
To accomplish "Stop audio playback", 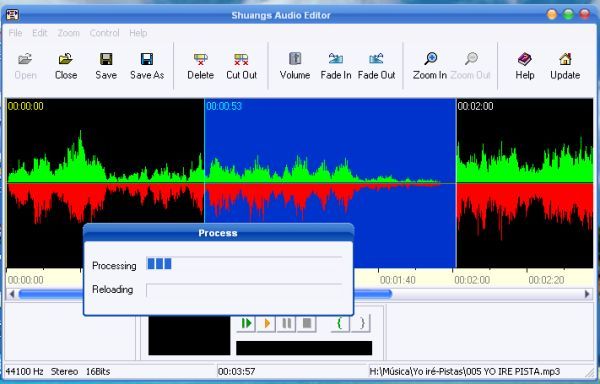I will click(307, 324).
